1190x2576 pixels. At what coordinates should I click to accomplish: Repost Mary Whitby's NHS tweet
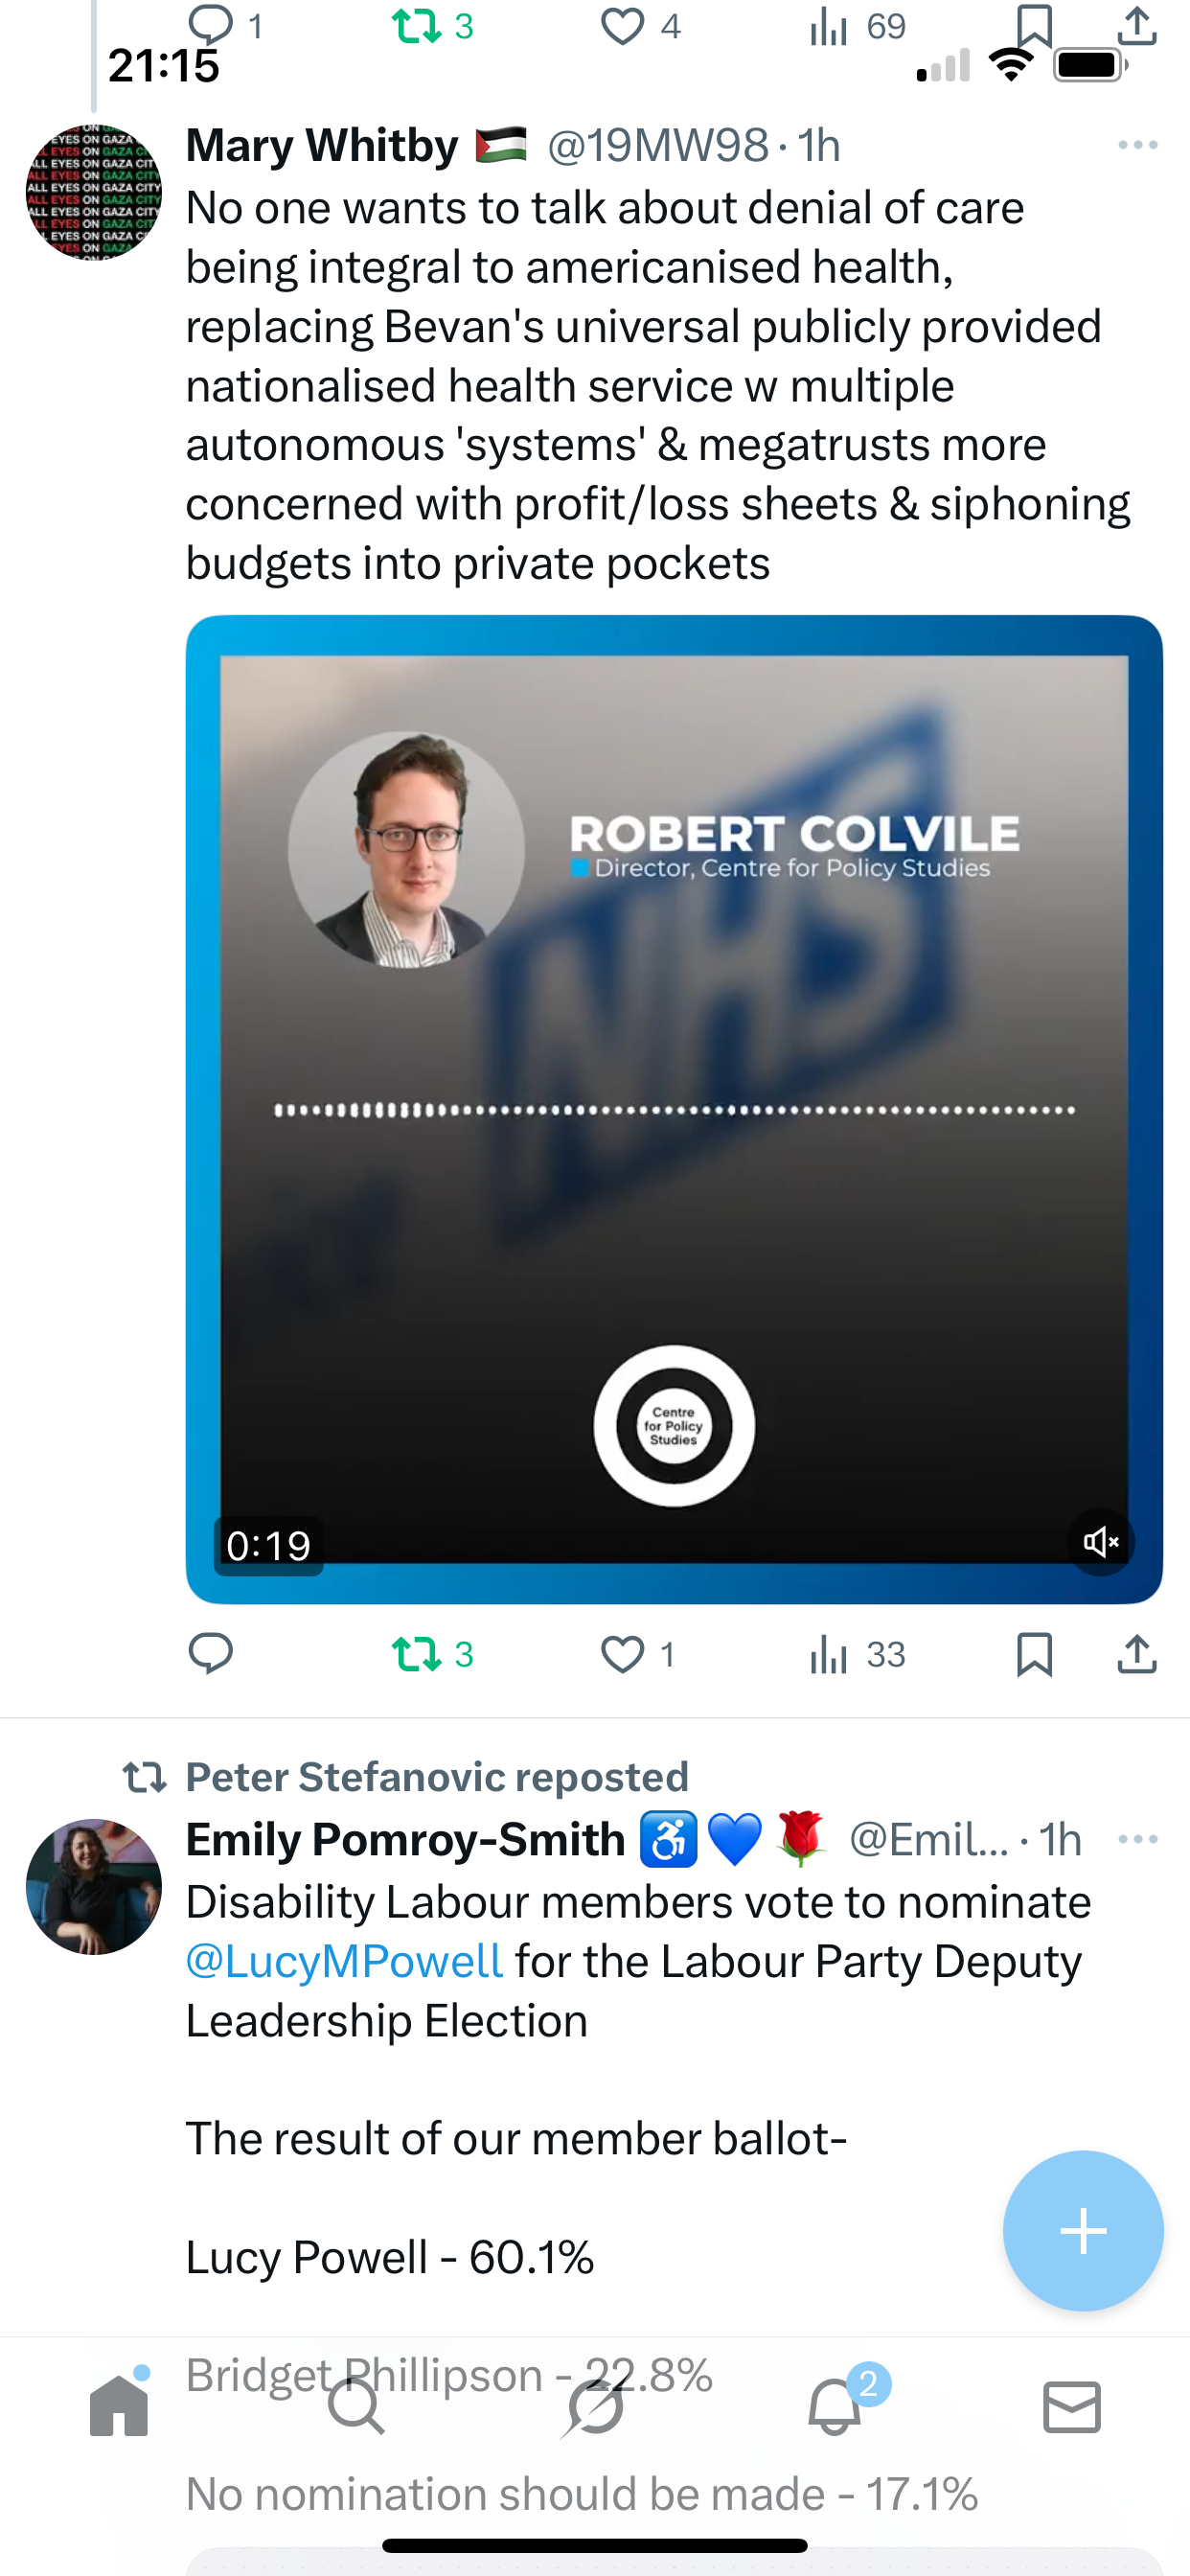click(417, 1653)
